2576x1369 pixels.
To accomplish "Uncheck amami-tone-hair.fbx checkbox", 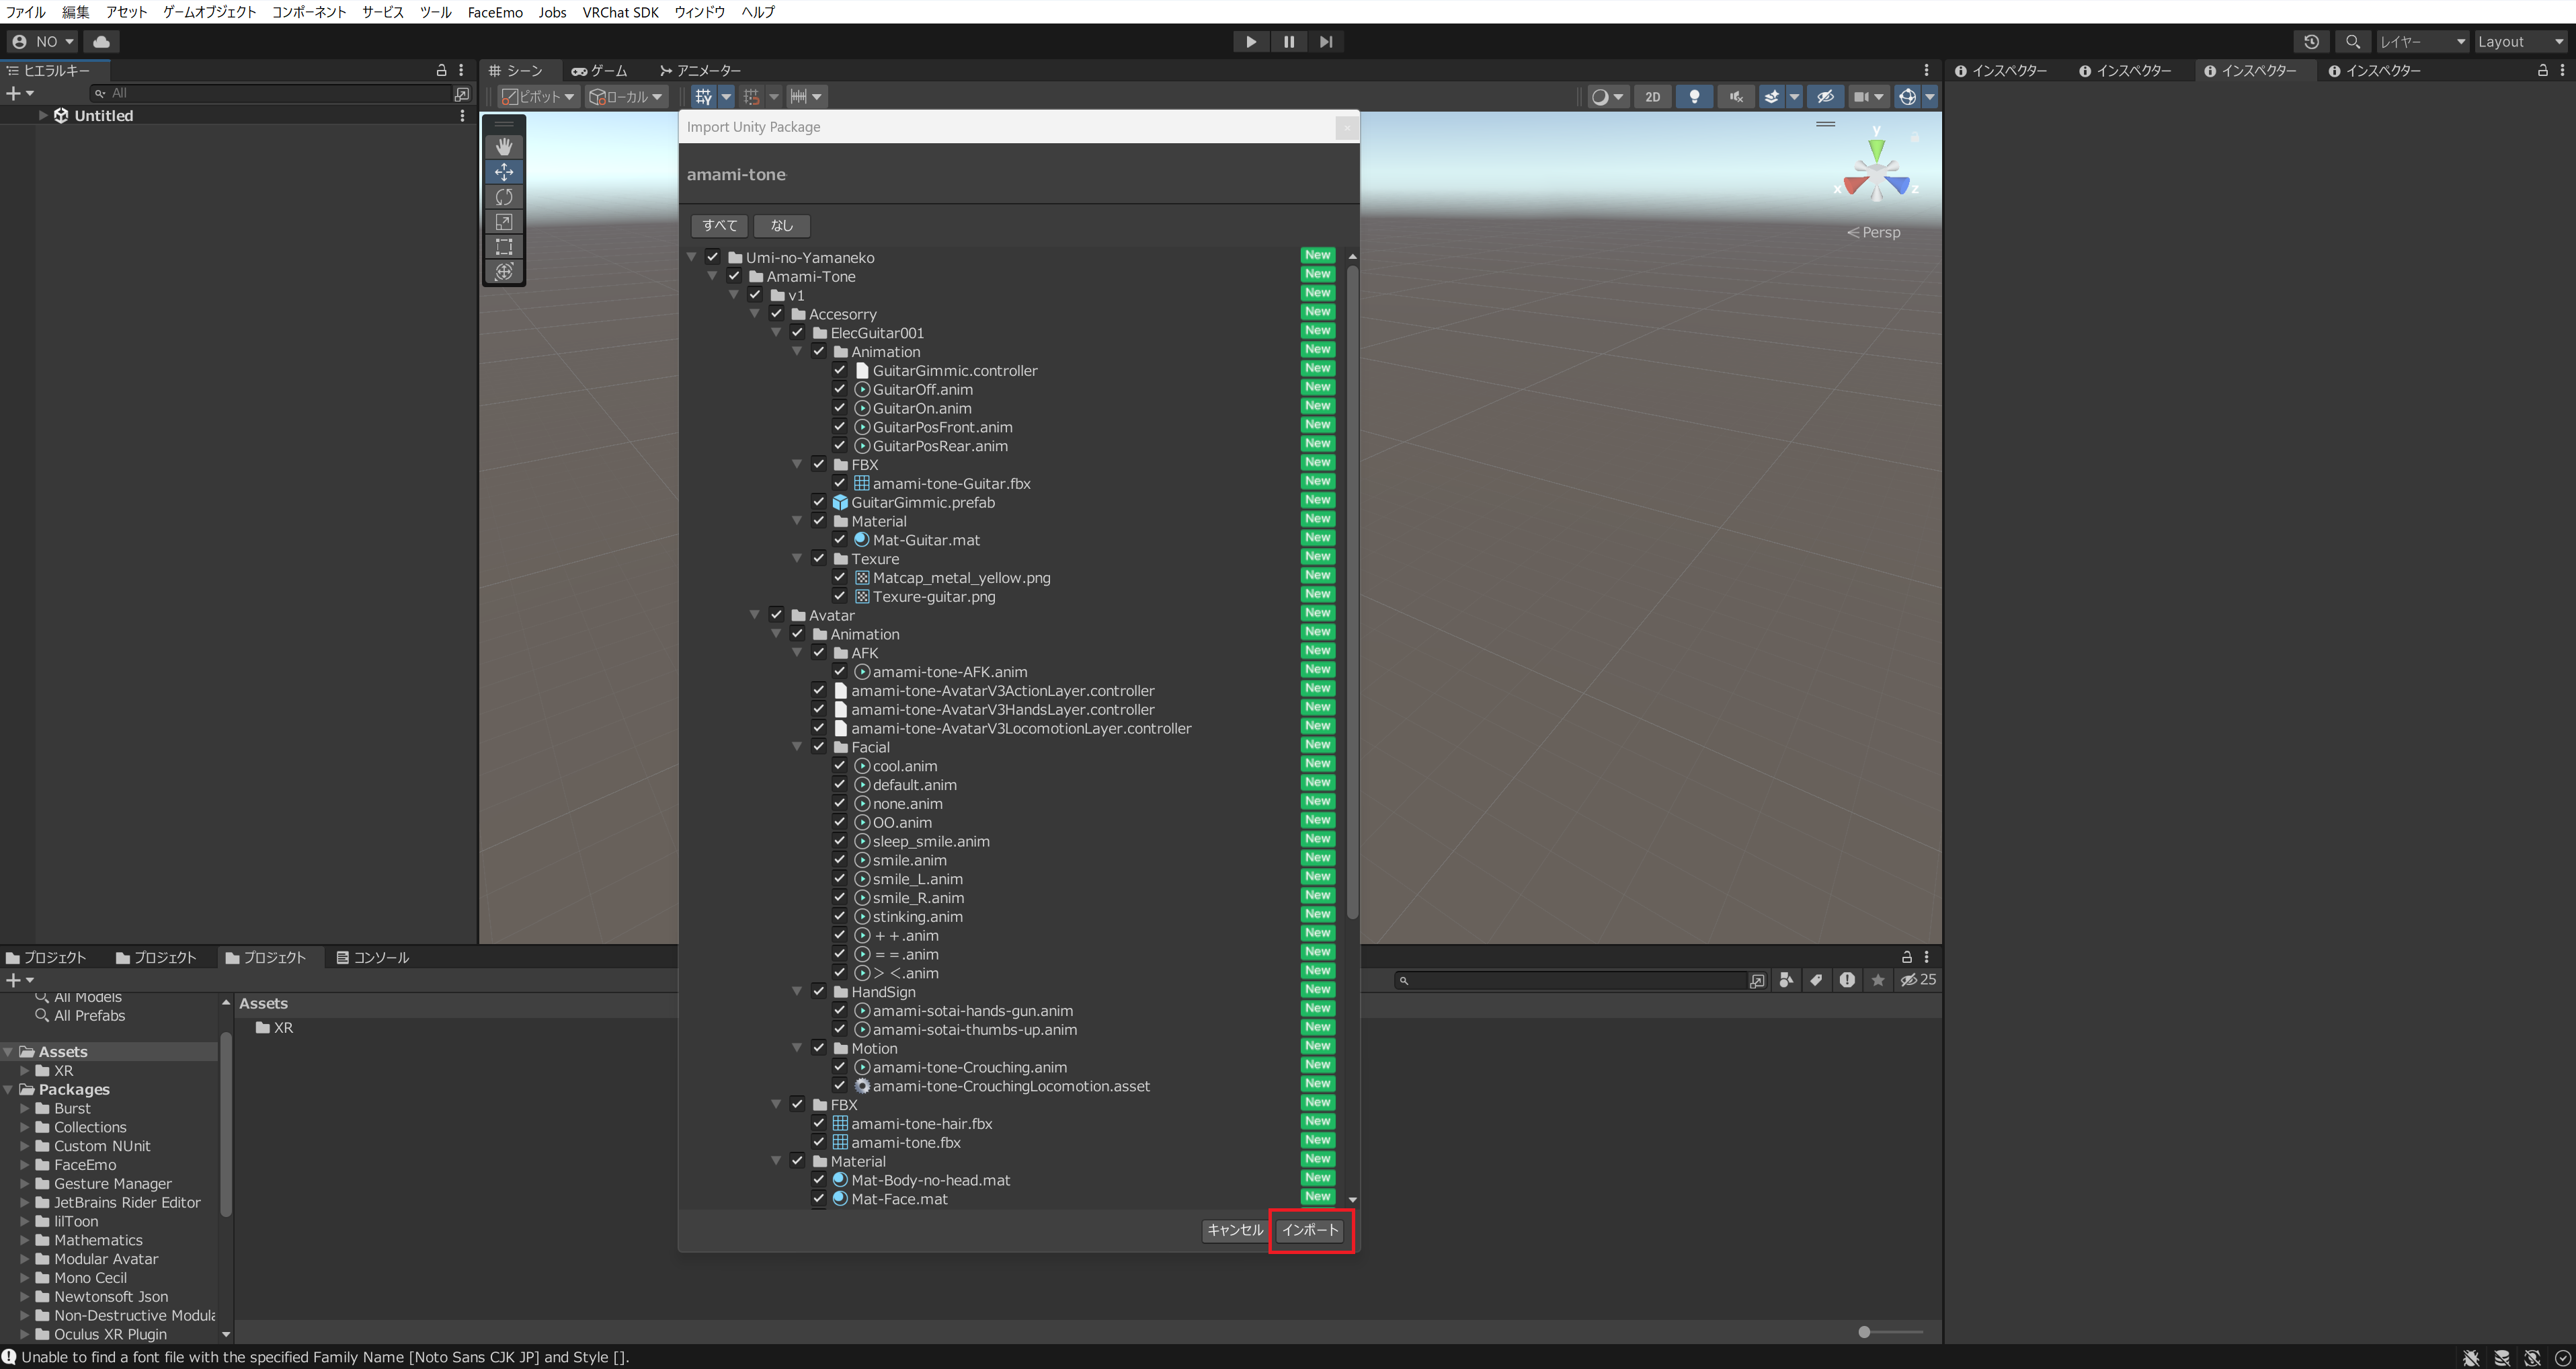I will (x=819, y=1123).
